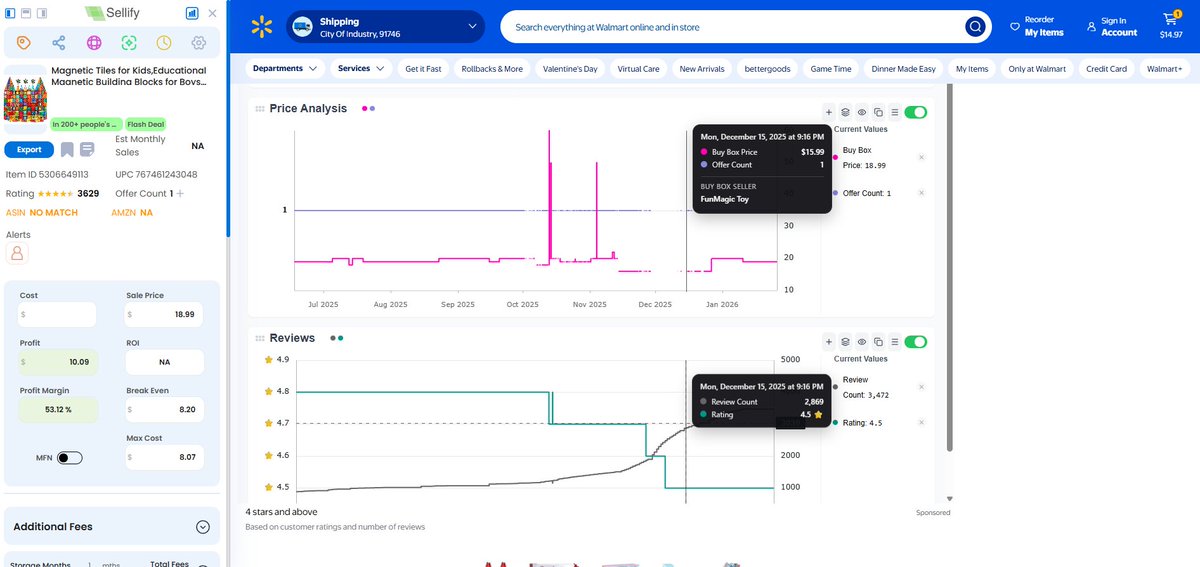Click the Sellify price tag icon

click(x=24, y=43)
